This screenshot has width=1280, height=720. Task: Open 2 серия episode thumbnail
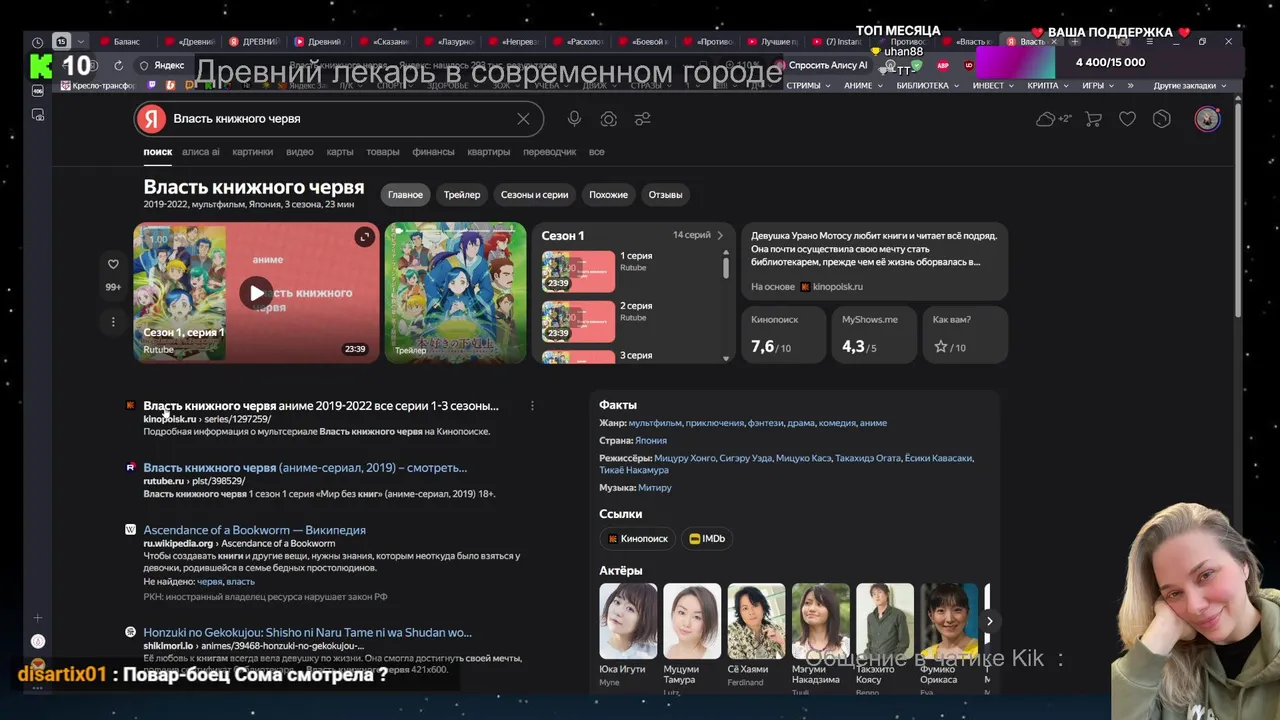click(578, 321)
